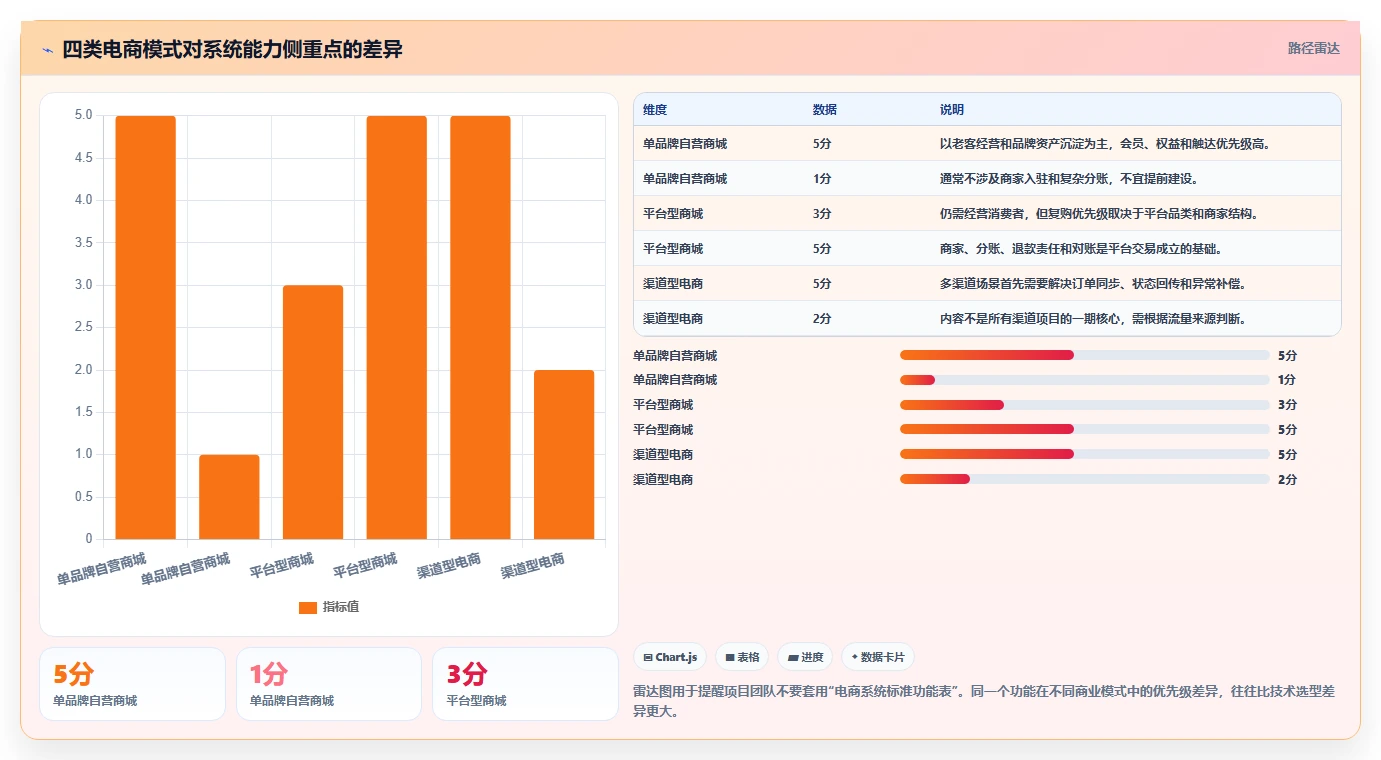Click the 渠道型电商 progress bar showing 2分
This screenshot has width=1381, height=760.
(1085, 480)
